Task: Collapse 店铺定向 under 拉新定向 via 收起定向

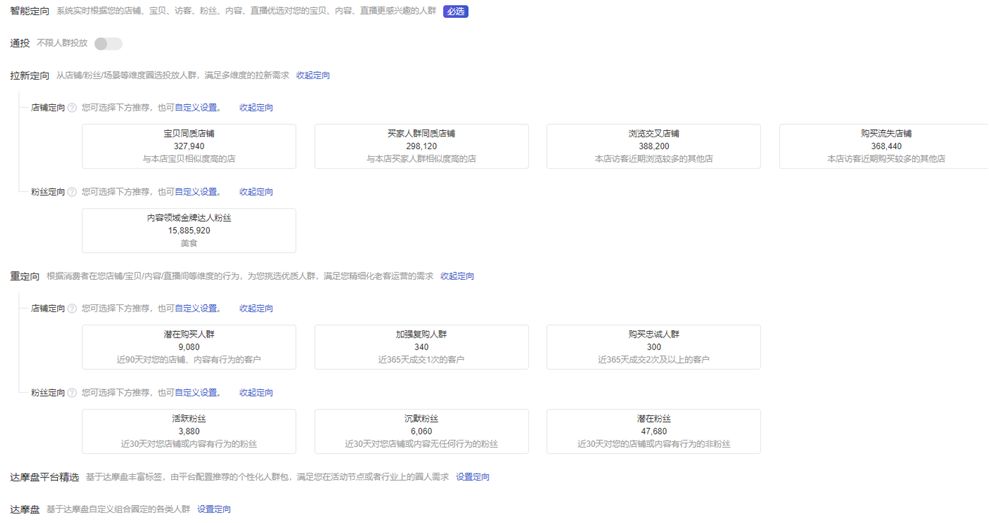Action: click(256, 108)
